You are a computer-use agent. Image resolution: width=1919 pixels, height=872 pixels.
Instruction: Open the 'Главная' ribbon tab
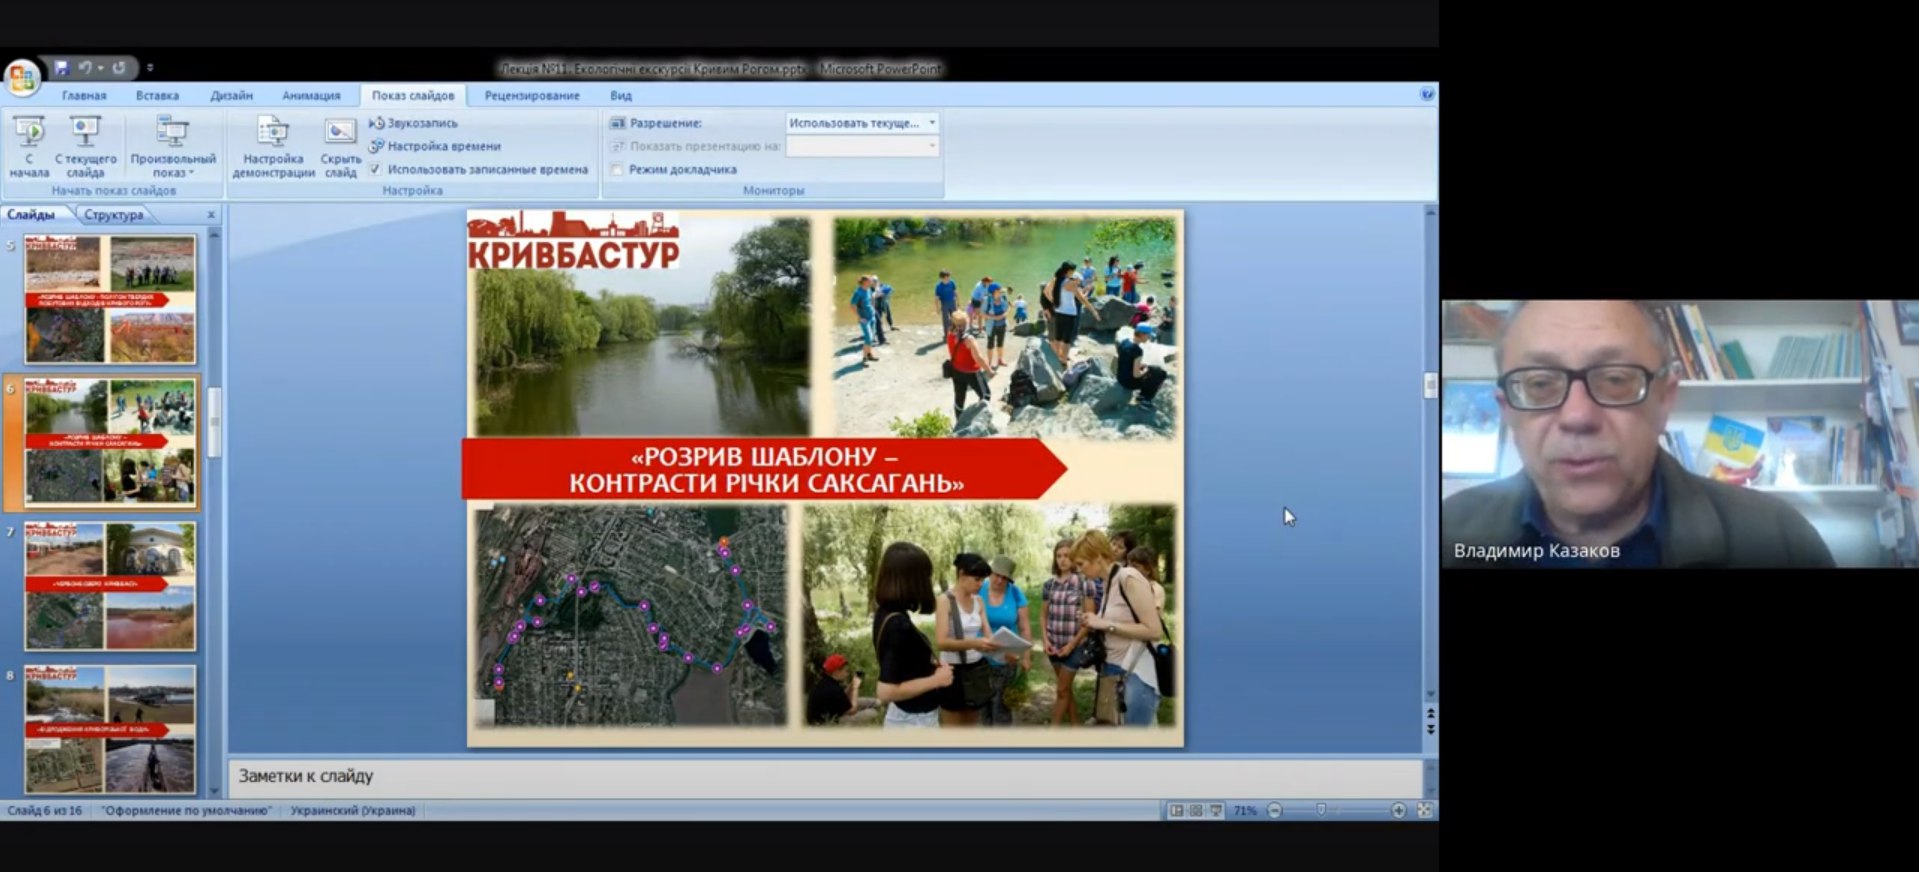point(84,95)
